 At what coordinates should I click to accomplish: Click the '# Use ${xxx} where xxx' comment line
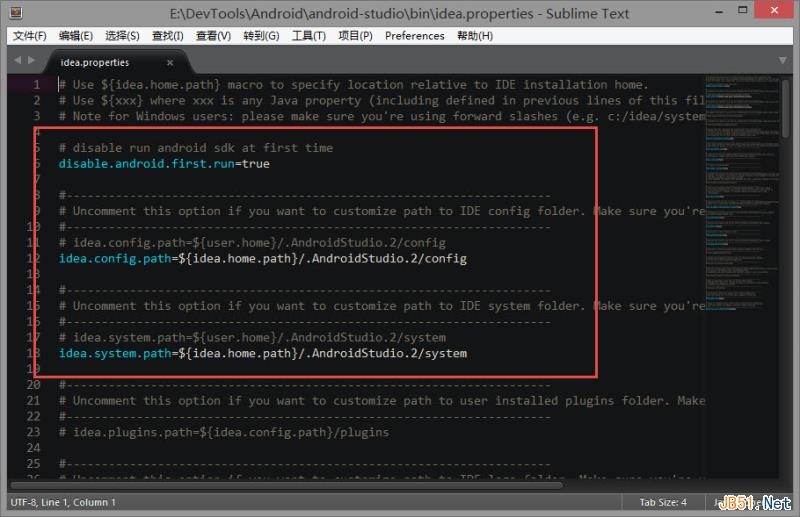(x=382, y=101)
